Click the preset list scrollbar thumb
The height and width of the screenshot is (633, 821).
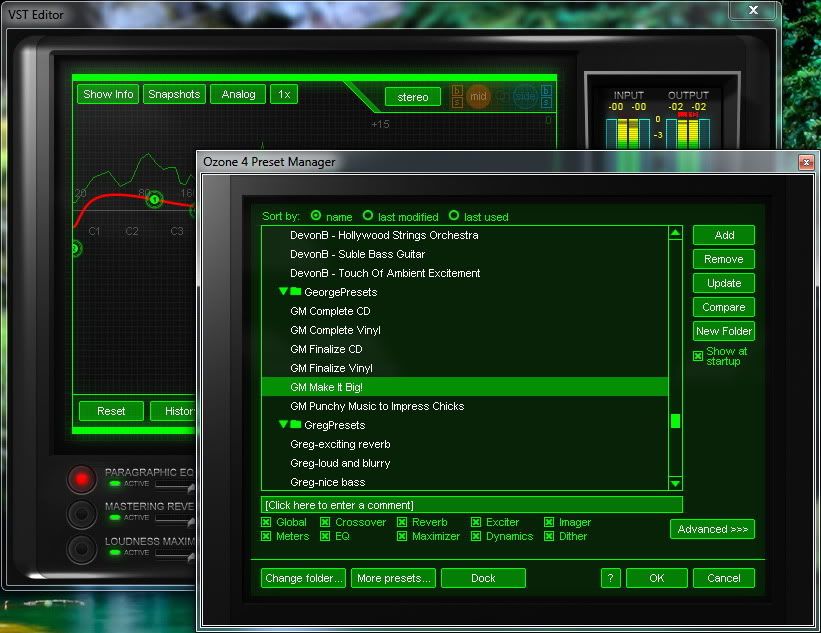pos(675,421)
